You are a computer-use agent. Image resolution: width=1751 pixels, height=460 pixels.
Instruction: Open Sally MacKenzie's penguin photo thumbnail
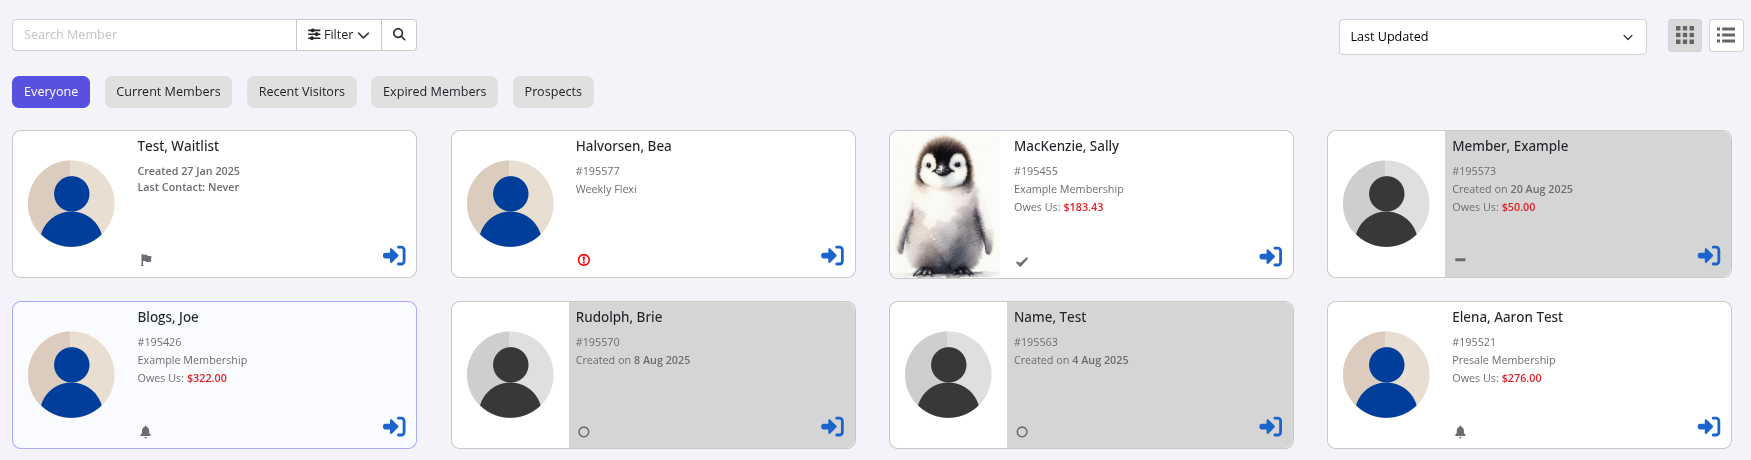(945, 204)
